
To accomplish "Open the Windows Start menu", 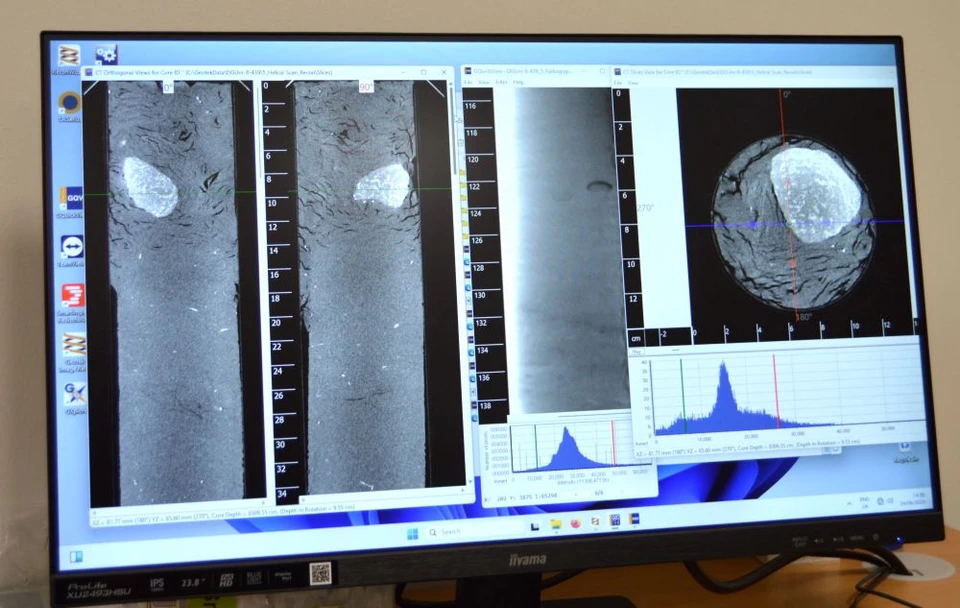I will (x=413, y=533).
